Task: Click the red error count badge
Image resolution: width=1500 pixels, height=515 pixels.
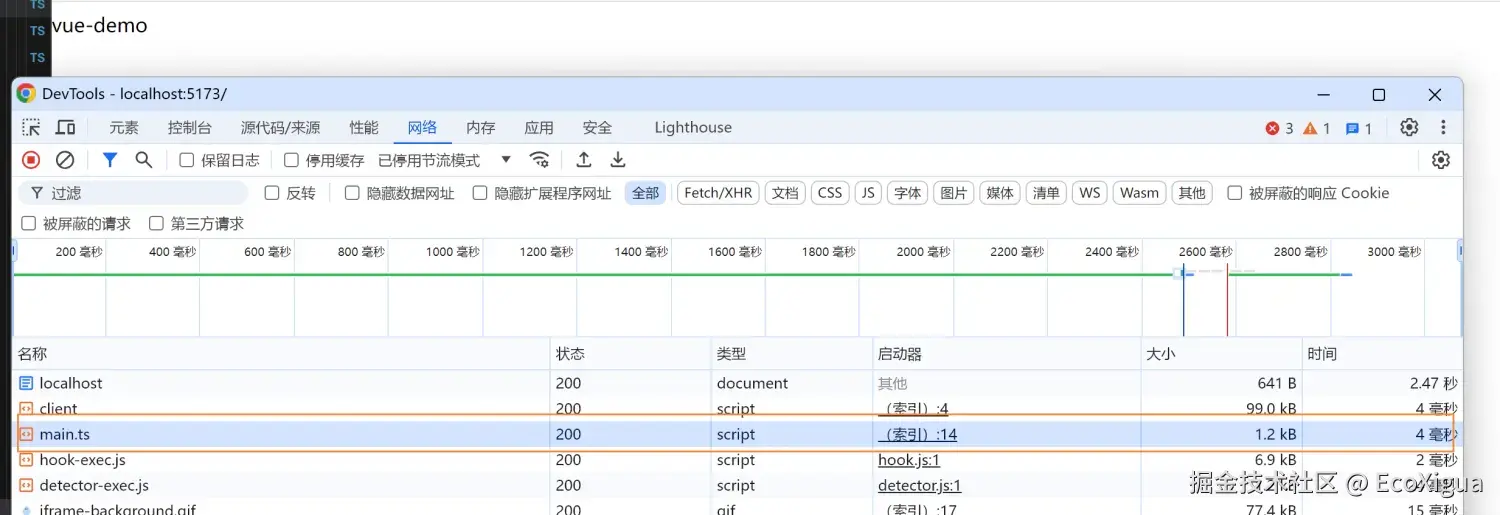Action: (1279, 128)
